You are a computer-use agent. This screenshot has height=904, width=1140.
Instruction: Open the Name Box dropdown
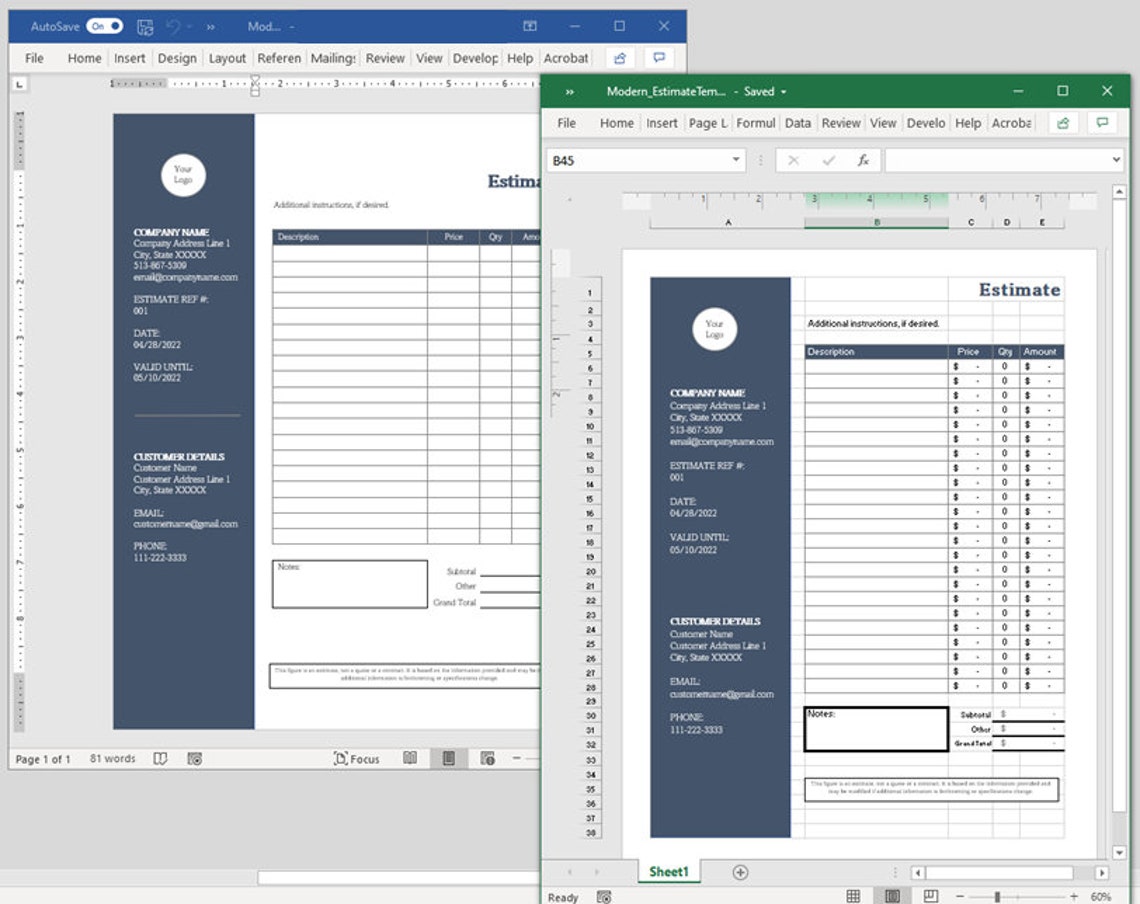coord(735,160)
